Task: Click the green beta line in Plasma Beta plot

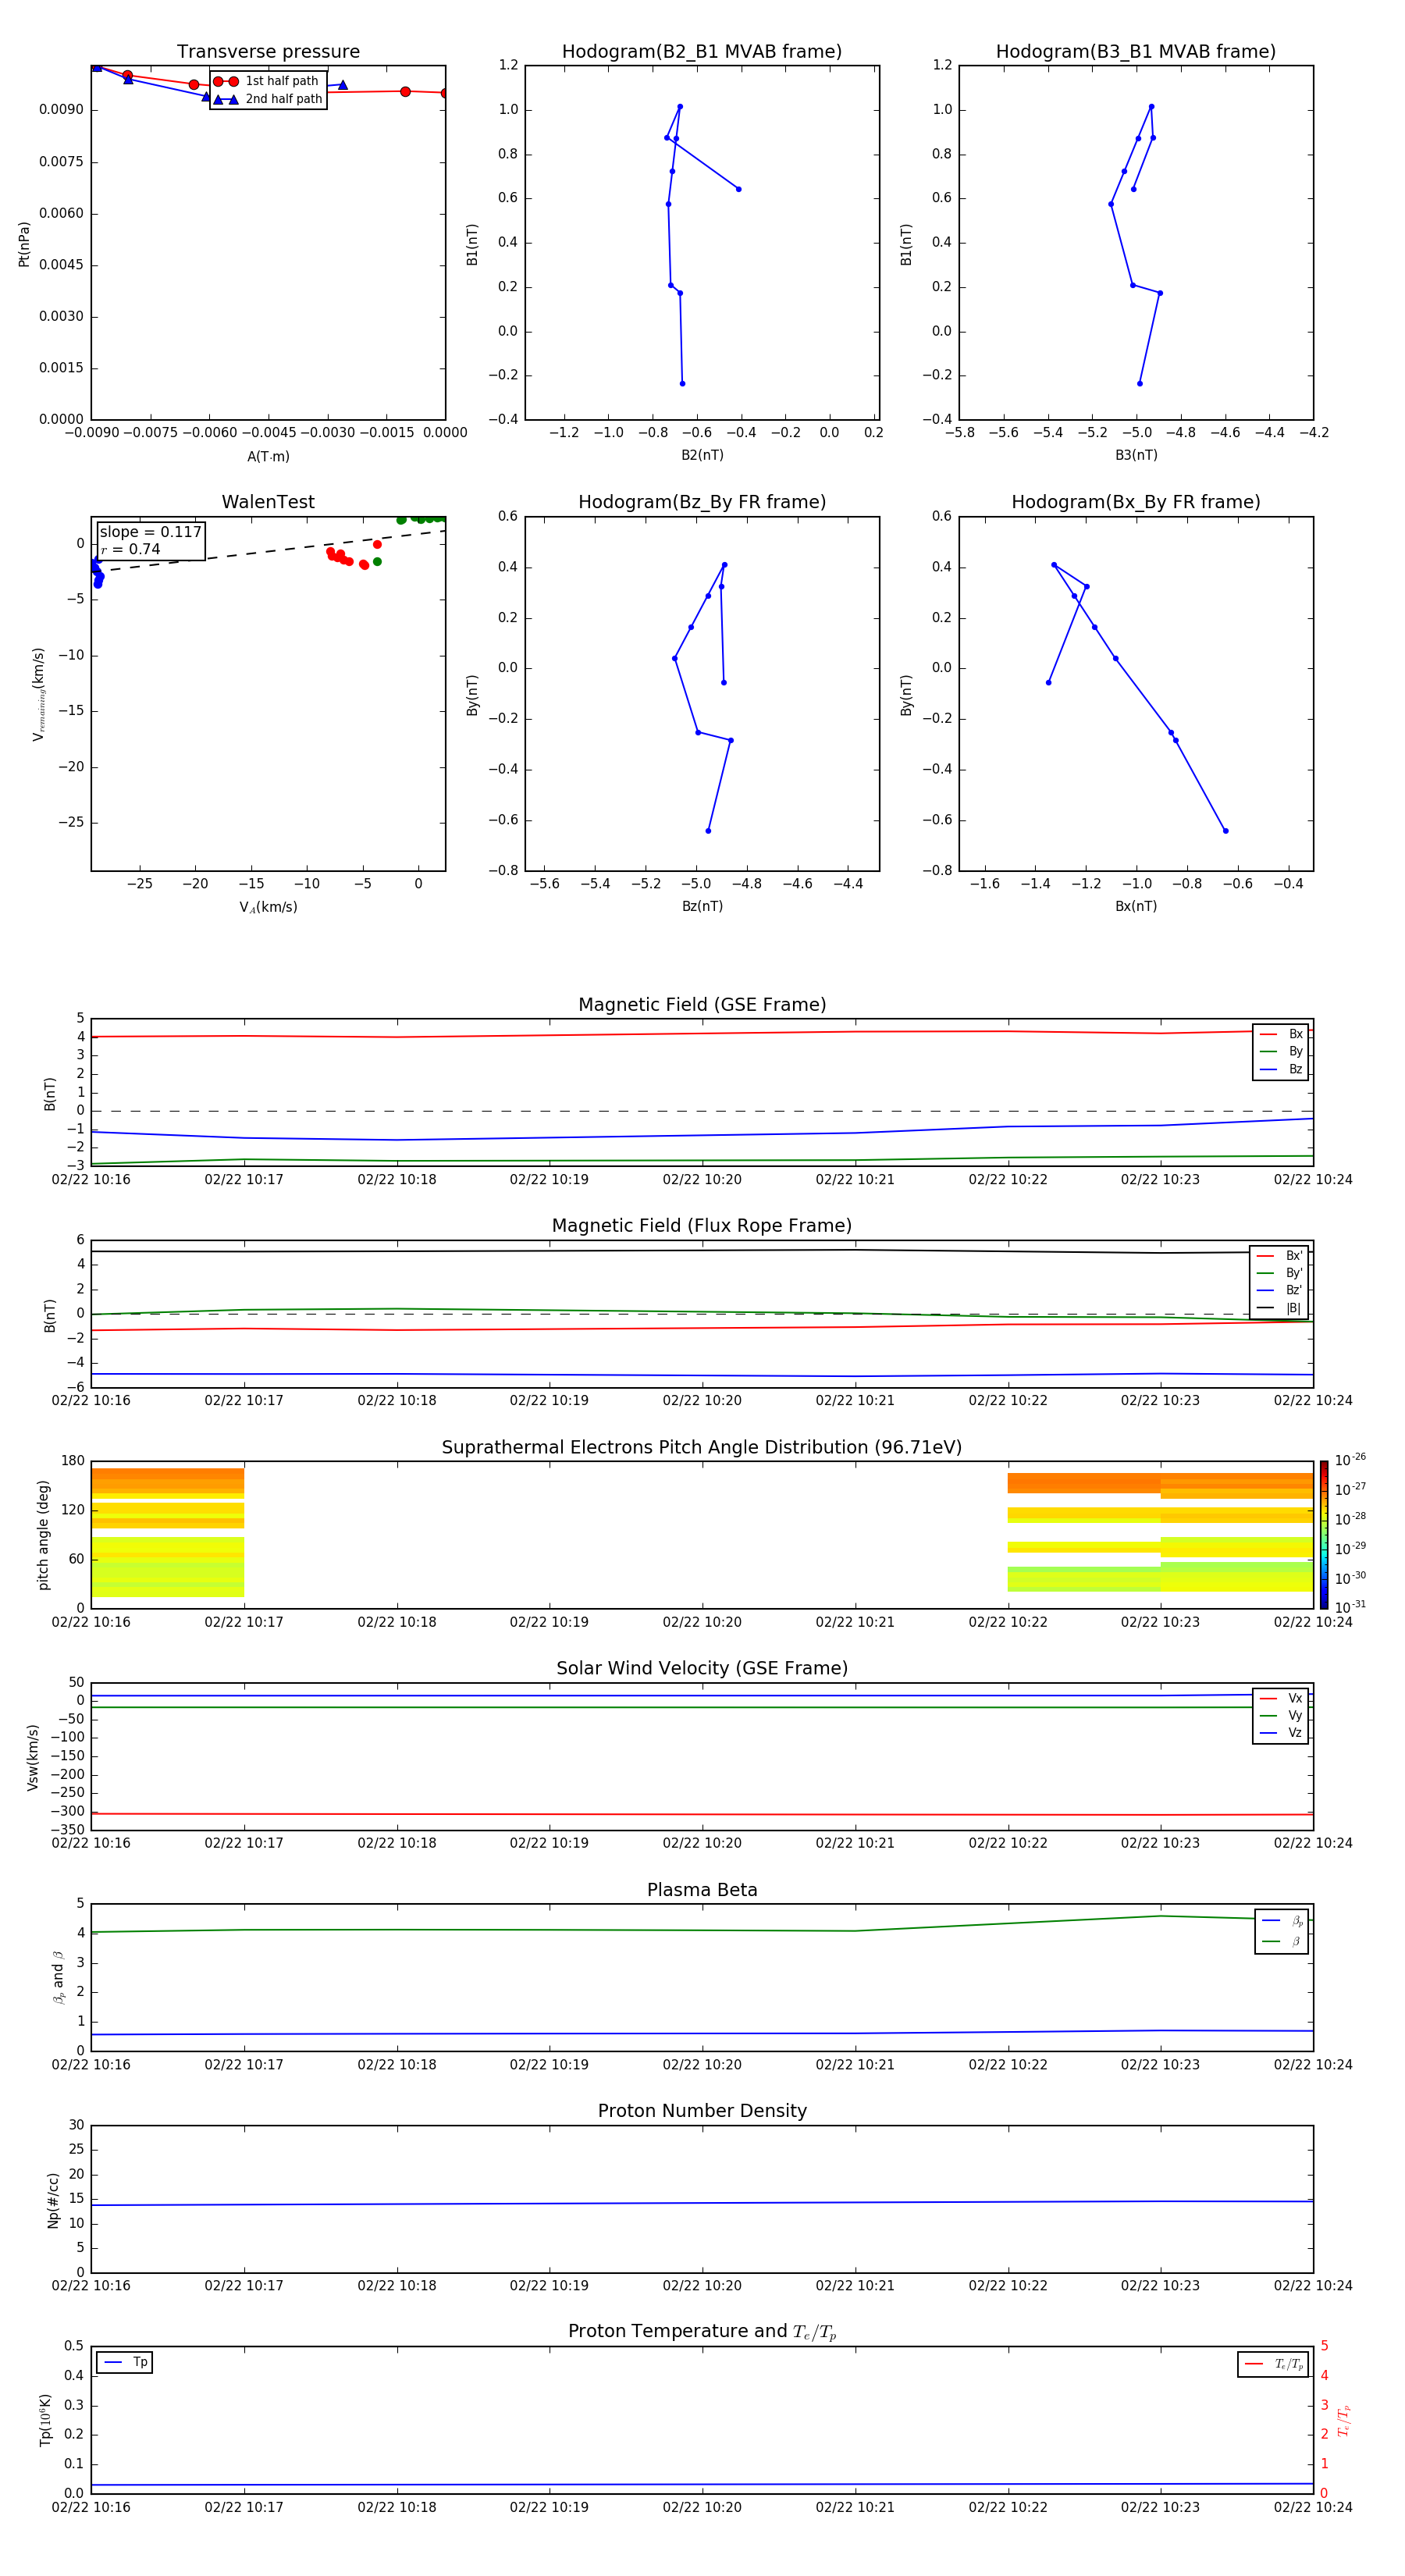Action: pyautogui.click(x=702, y=1930)
